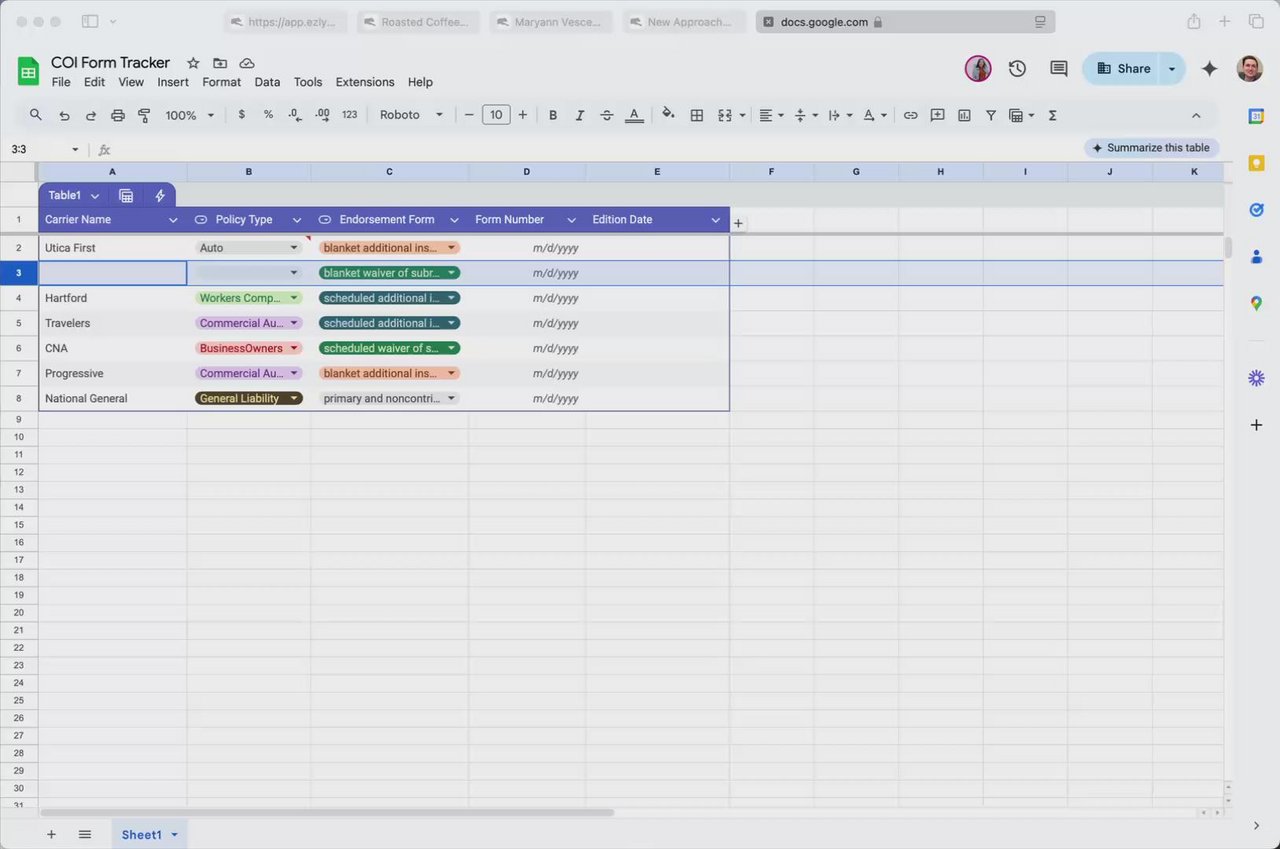This screenshot has height=849, width=1280.
Task: Open version history clock icon
Action: [1017, 68]
